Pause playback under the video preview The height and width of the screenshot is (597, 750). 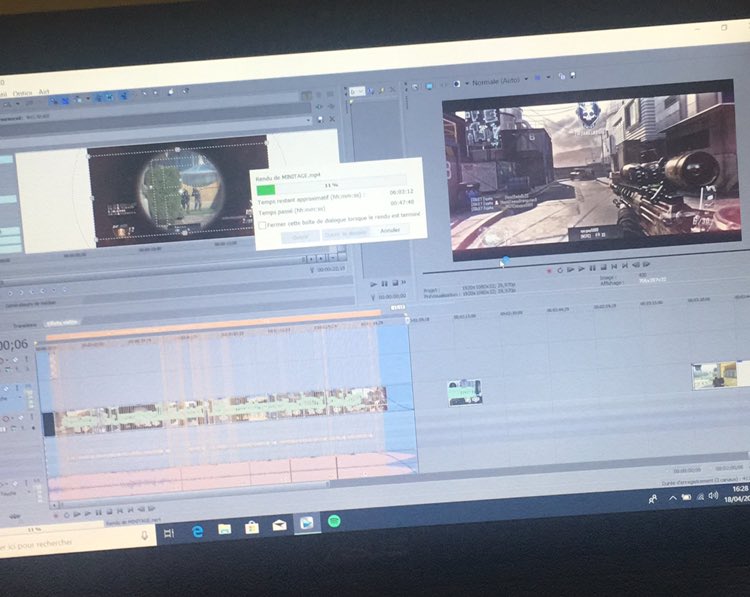pyautogui.click(x=593, y=268)
